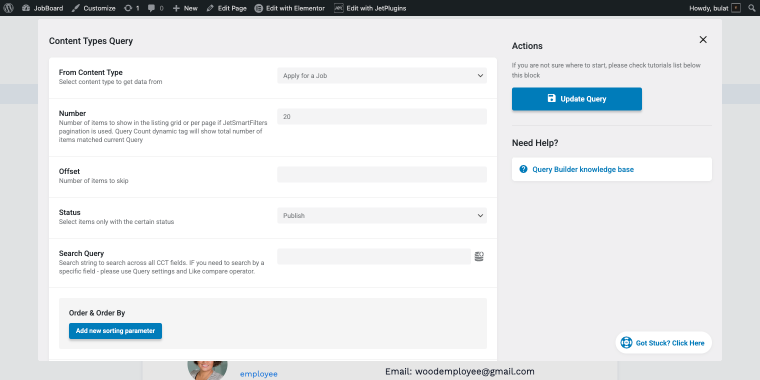Click the dynamic data icon beside Search Query

pyautogui.click(x=479, y=256)
